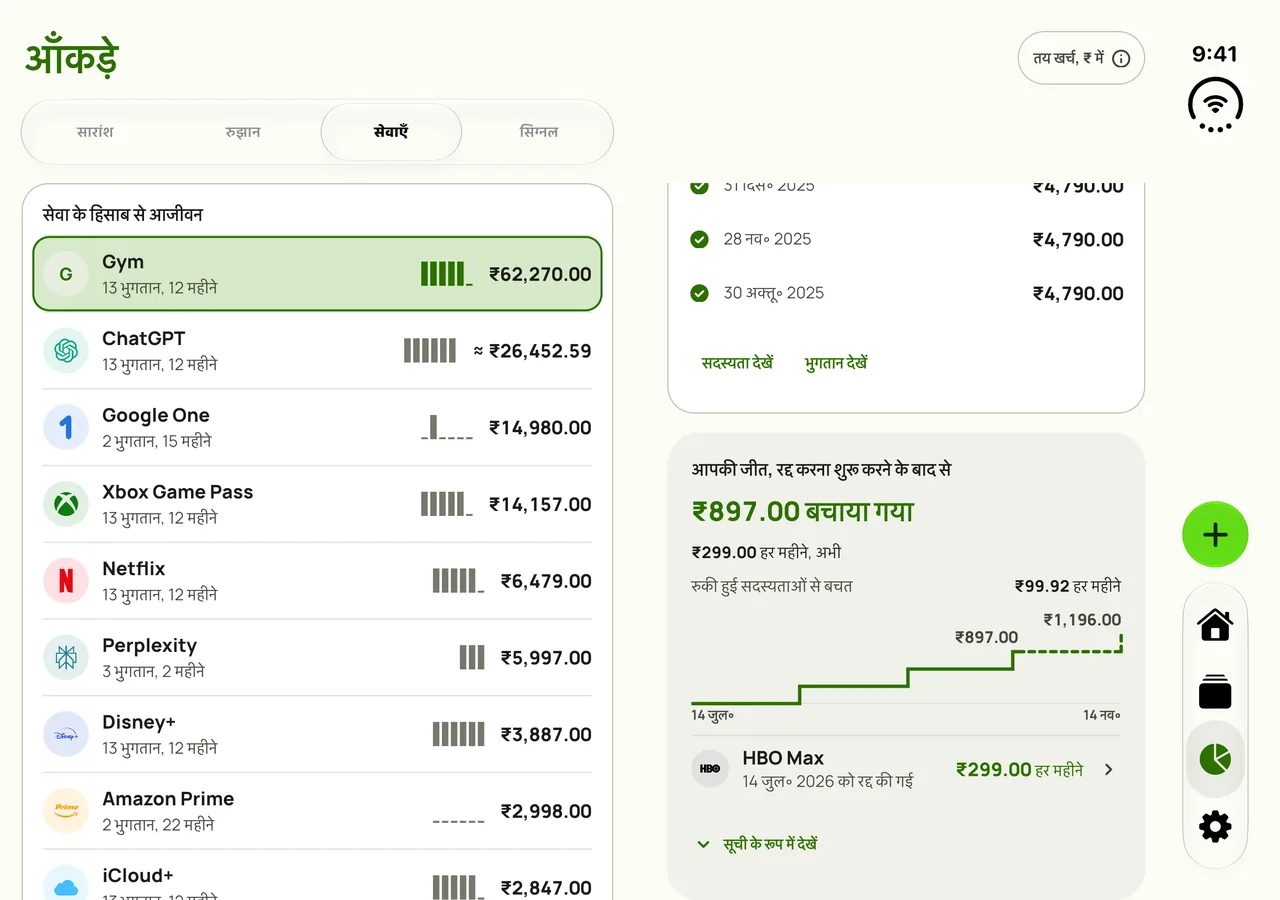Switch to the रुझान tab
Viewport: 1280px width, 900px height.
pyautogui.click(x=243, y=132)
